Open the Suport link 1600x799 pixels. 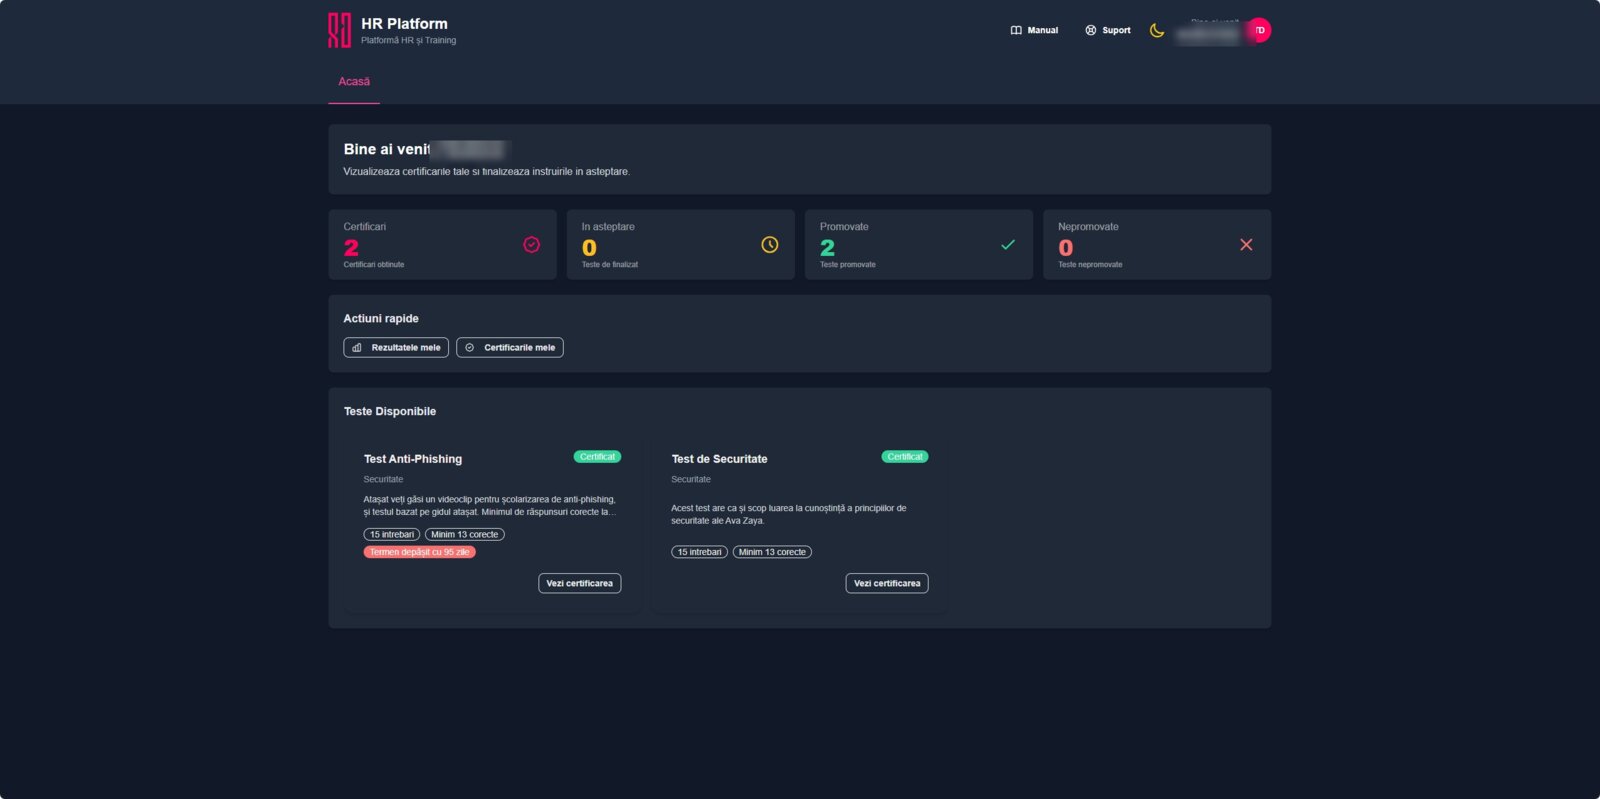click(x=1108, y=30)
